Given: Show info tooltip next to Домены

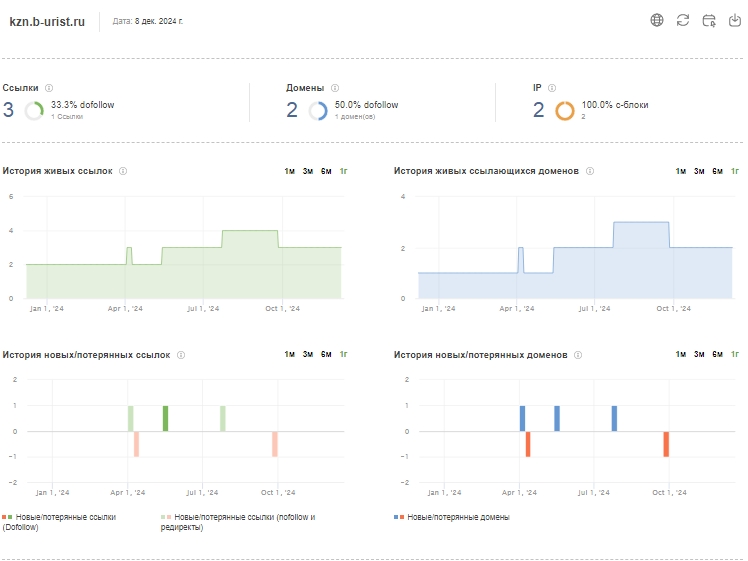Looking at the screenshot, I should pos(335,88).
